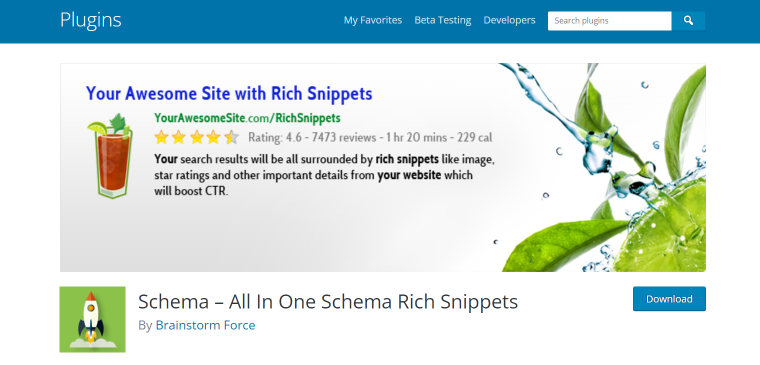Click the search magnifier icon button

point(688,21)
